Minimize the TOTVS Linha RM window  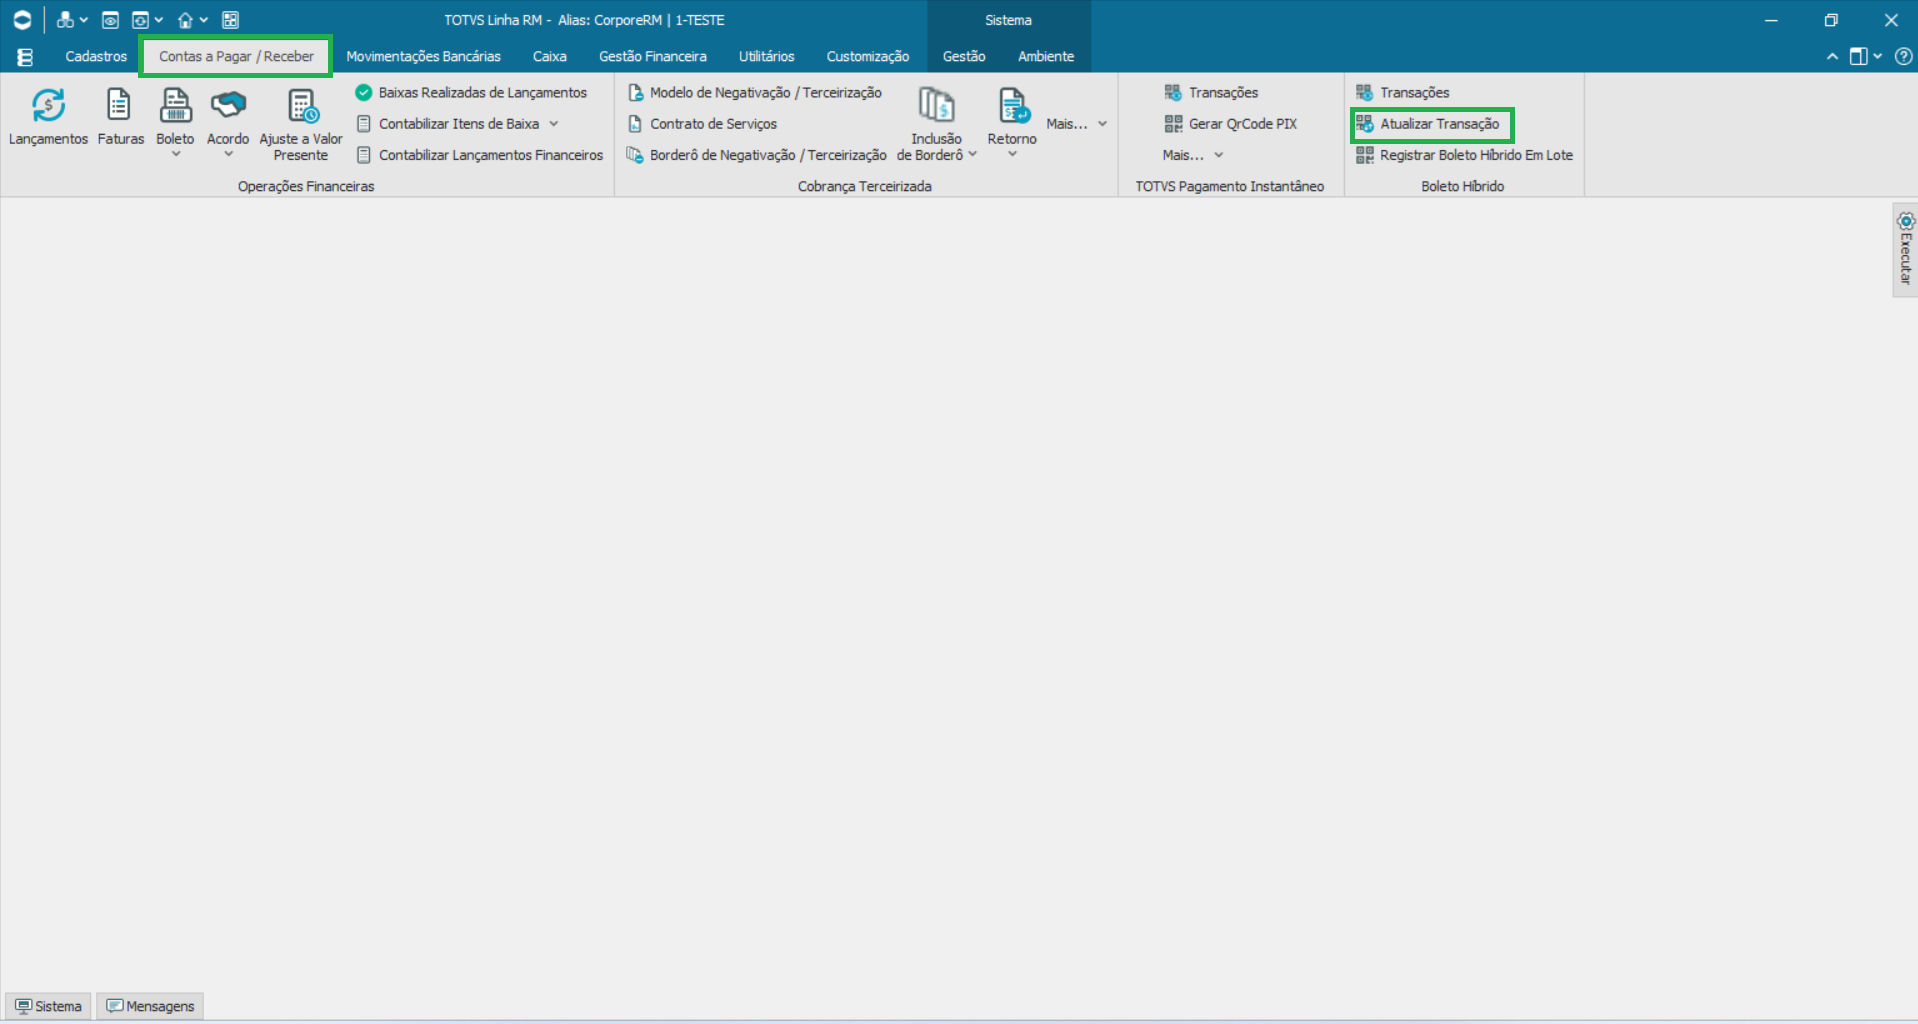coord(1771,20)
